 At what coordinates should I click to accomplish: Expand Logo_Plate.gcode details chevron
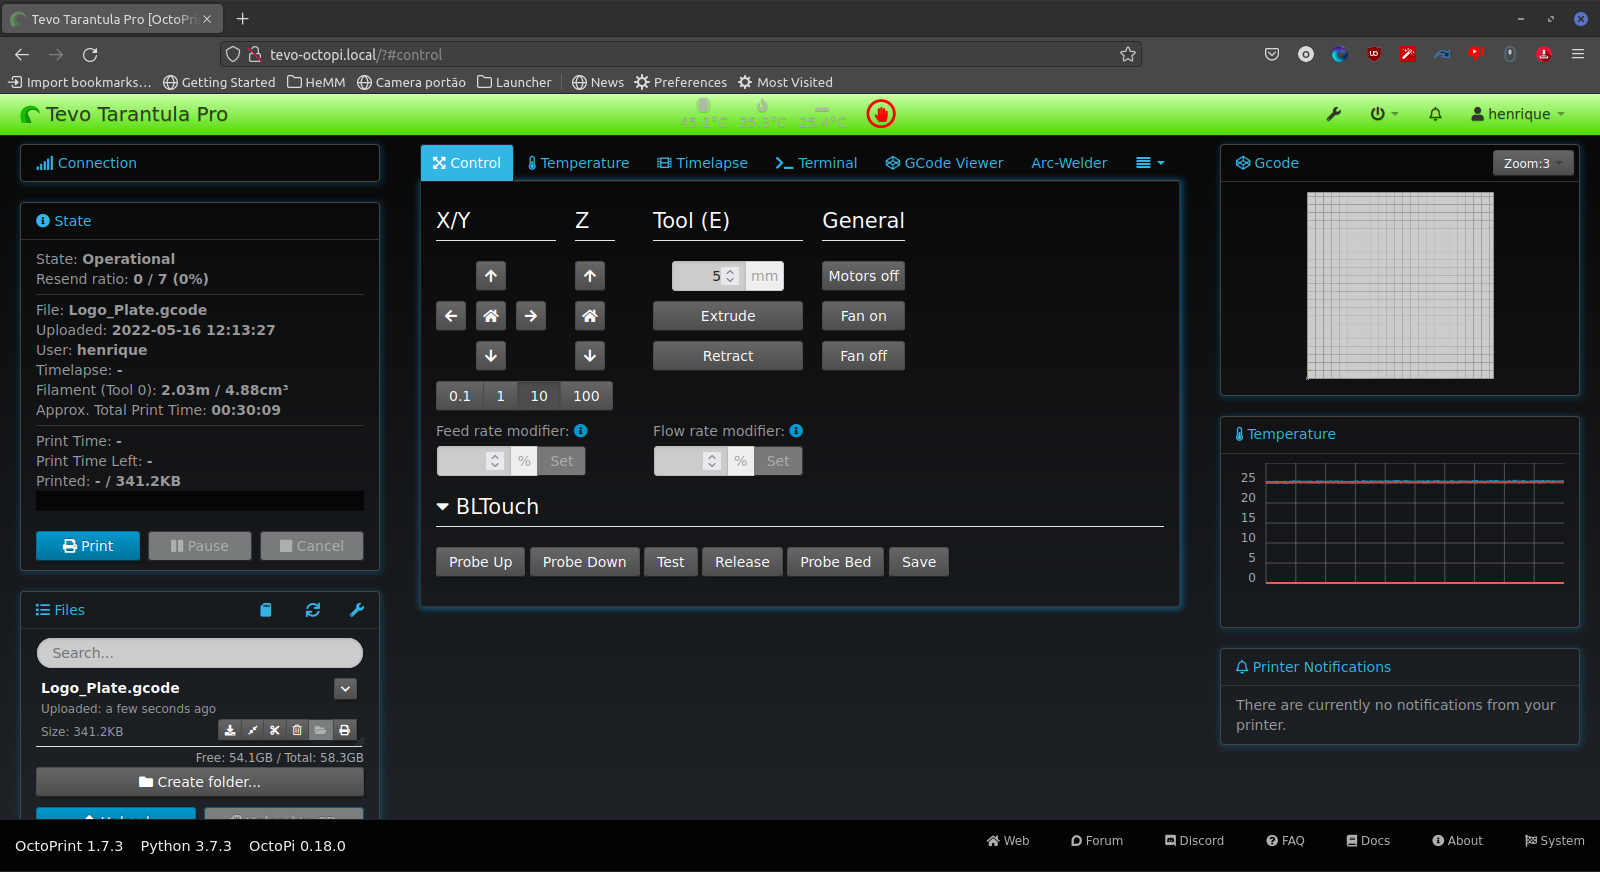(345, 688)
